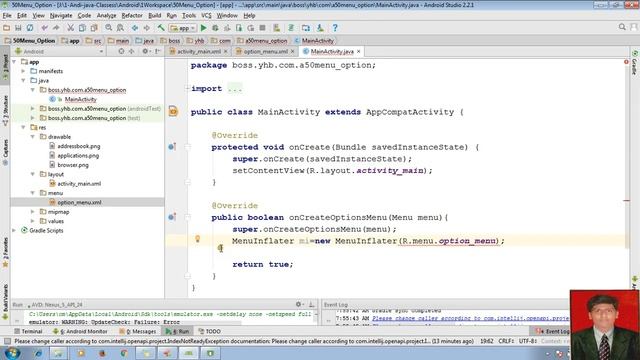Image resolution: width=640 pixels, height=360 pixels.
Task: Click override gutter marker beside onCreate
Action: [172, 147]
